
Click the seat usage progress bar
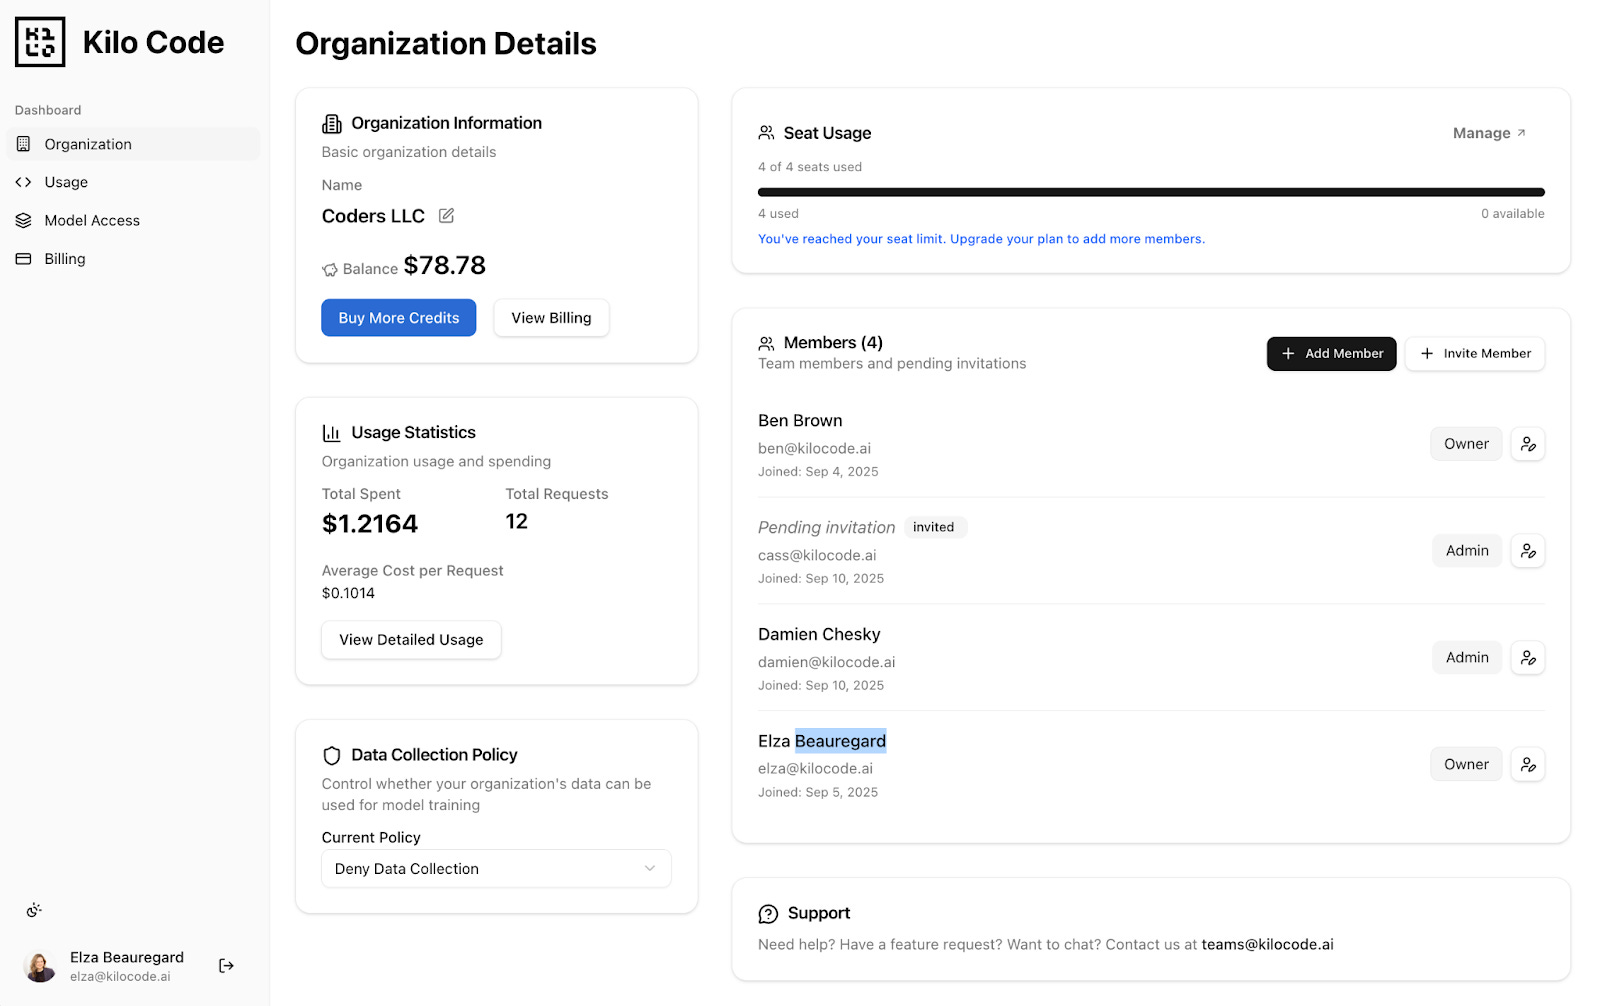tap(1151, 192)
